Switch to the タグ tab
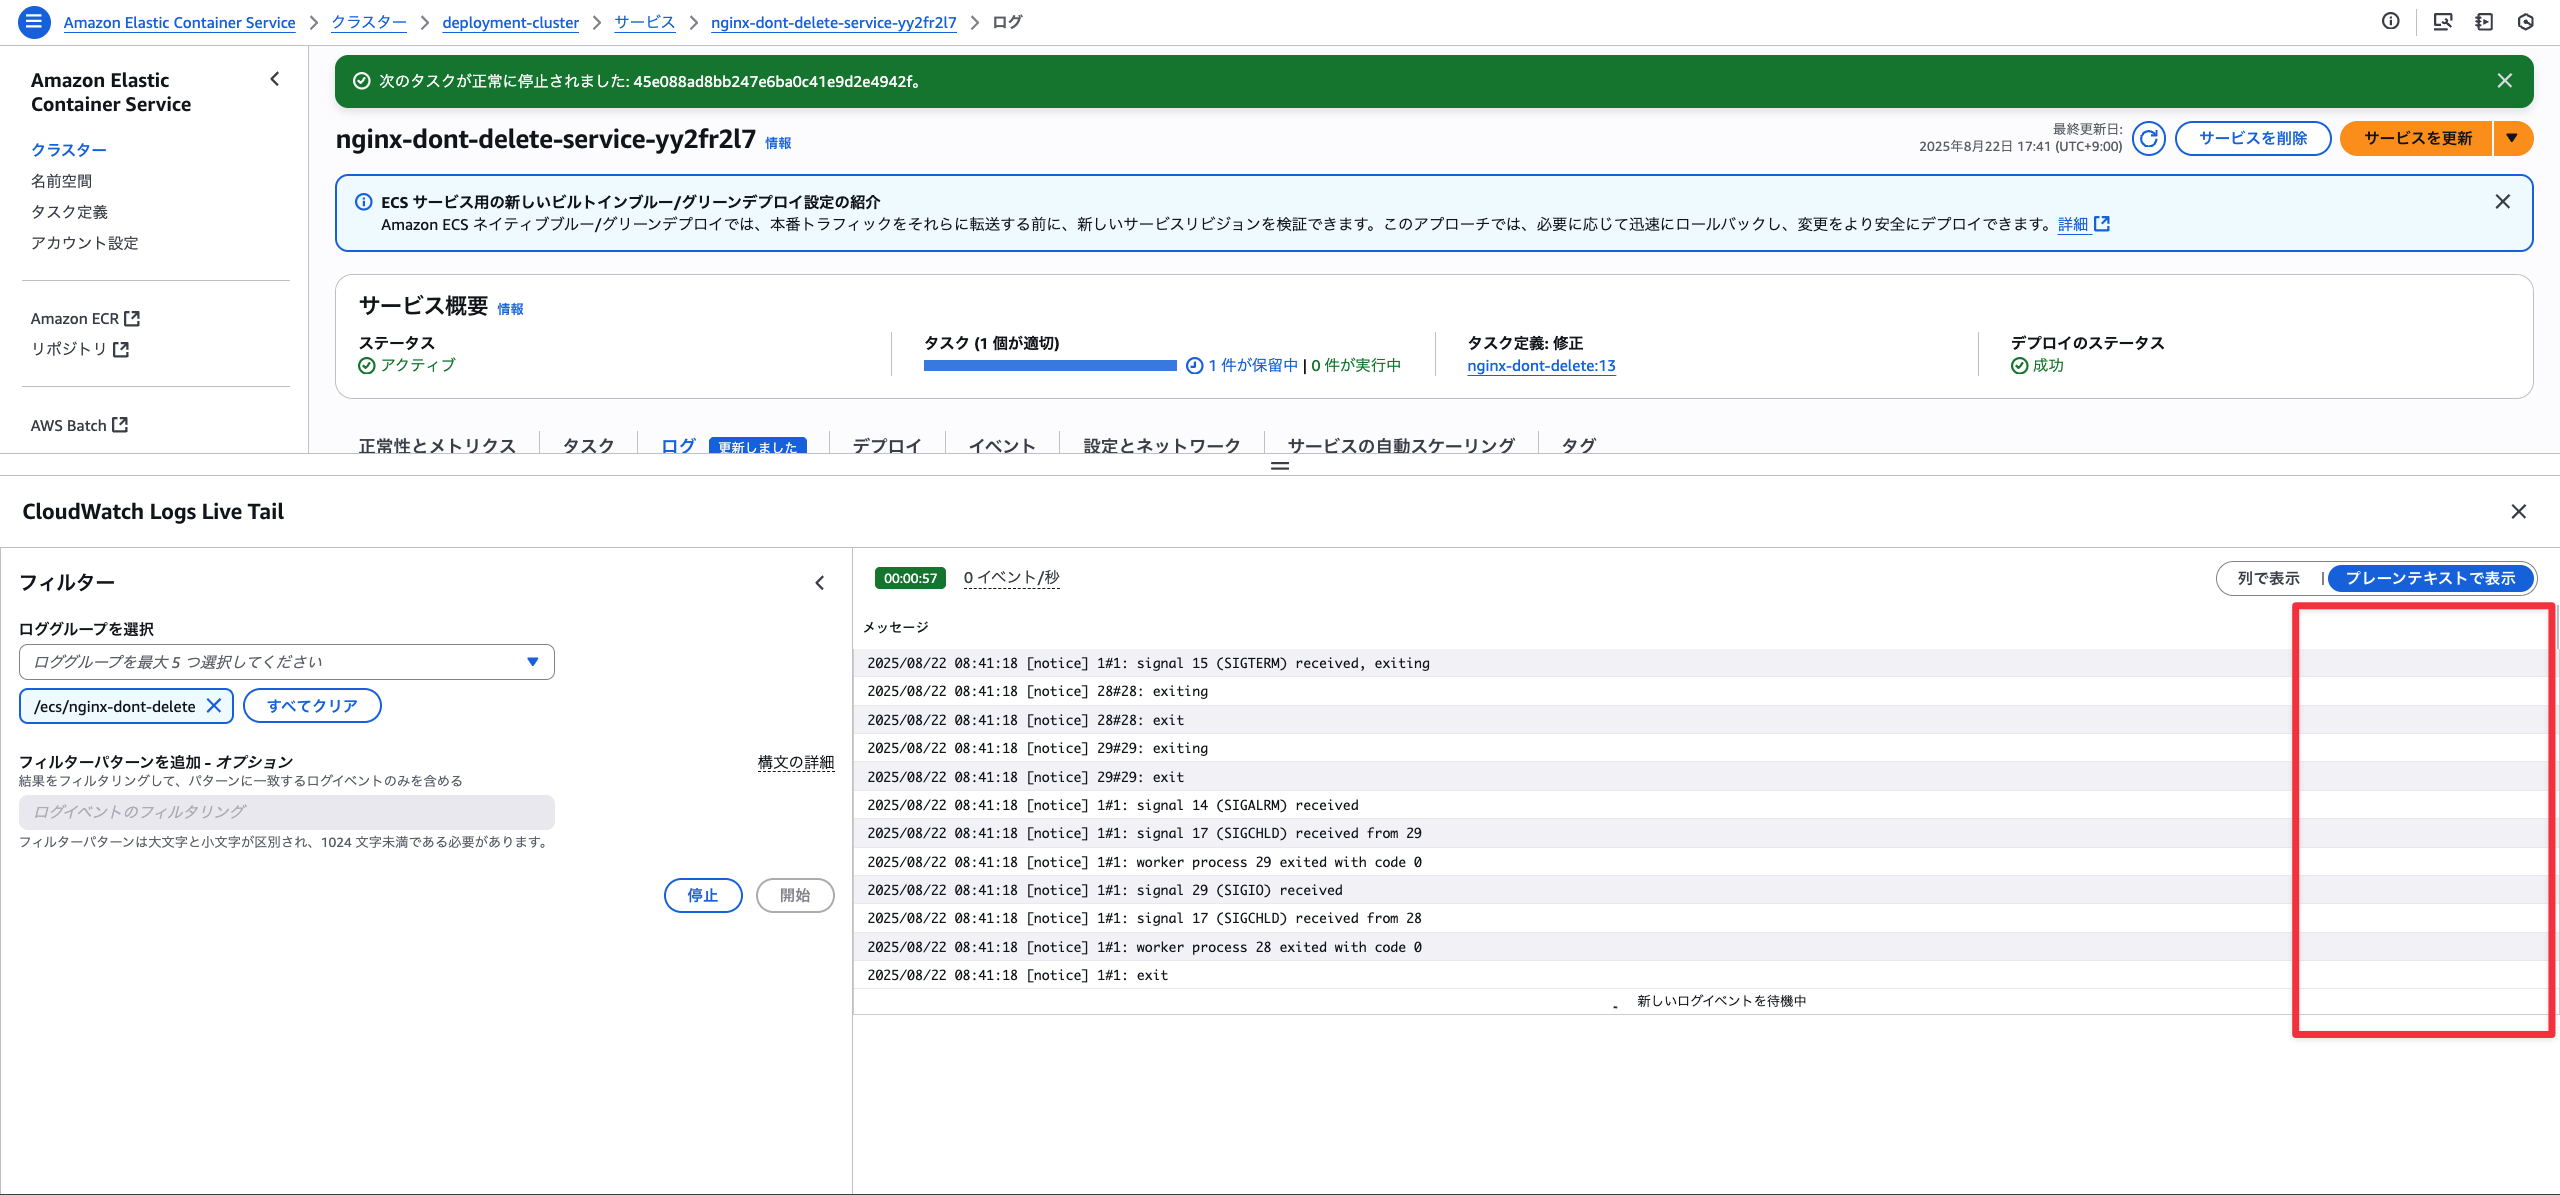The width and height of the screenshot is (2560, 1195). [1578, 445]
